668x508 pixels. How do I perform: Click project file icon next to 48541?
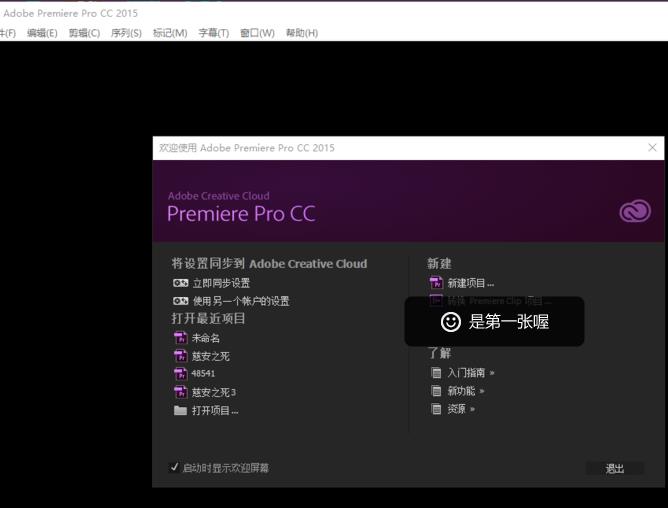pyautogui.click(x=181, y=374)
